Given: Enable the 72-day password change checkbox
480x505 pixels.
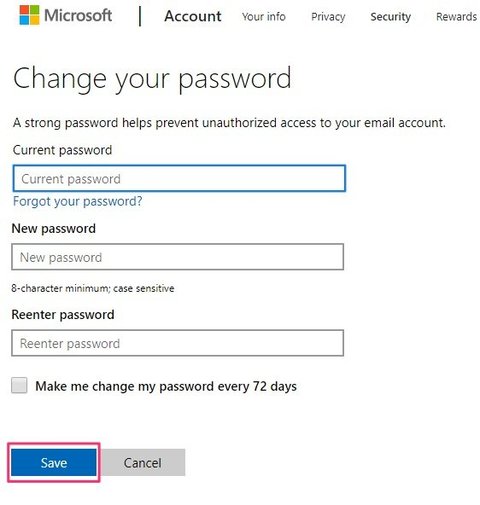Looking at the screenshot, I should (19, 385).
